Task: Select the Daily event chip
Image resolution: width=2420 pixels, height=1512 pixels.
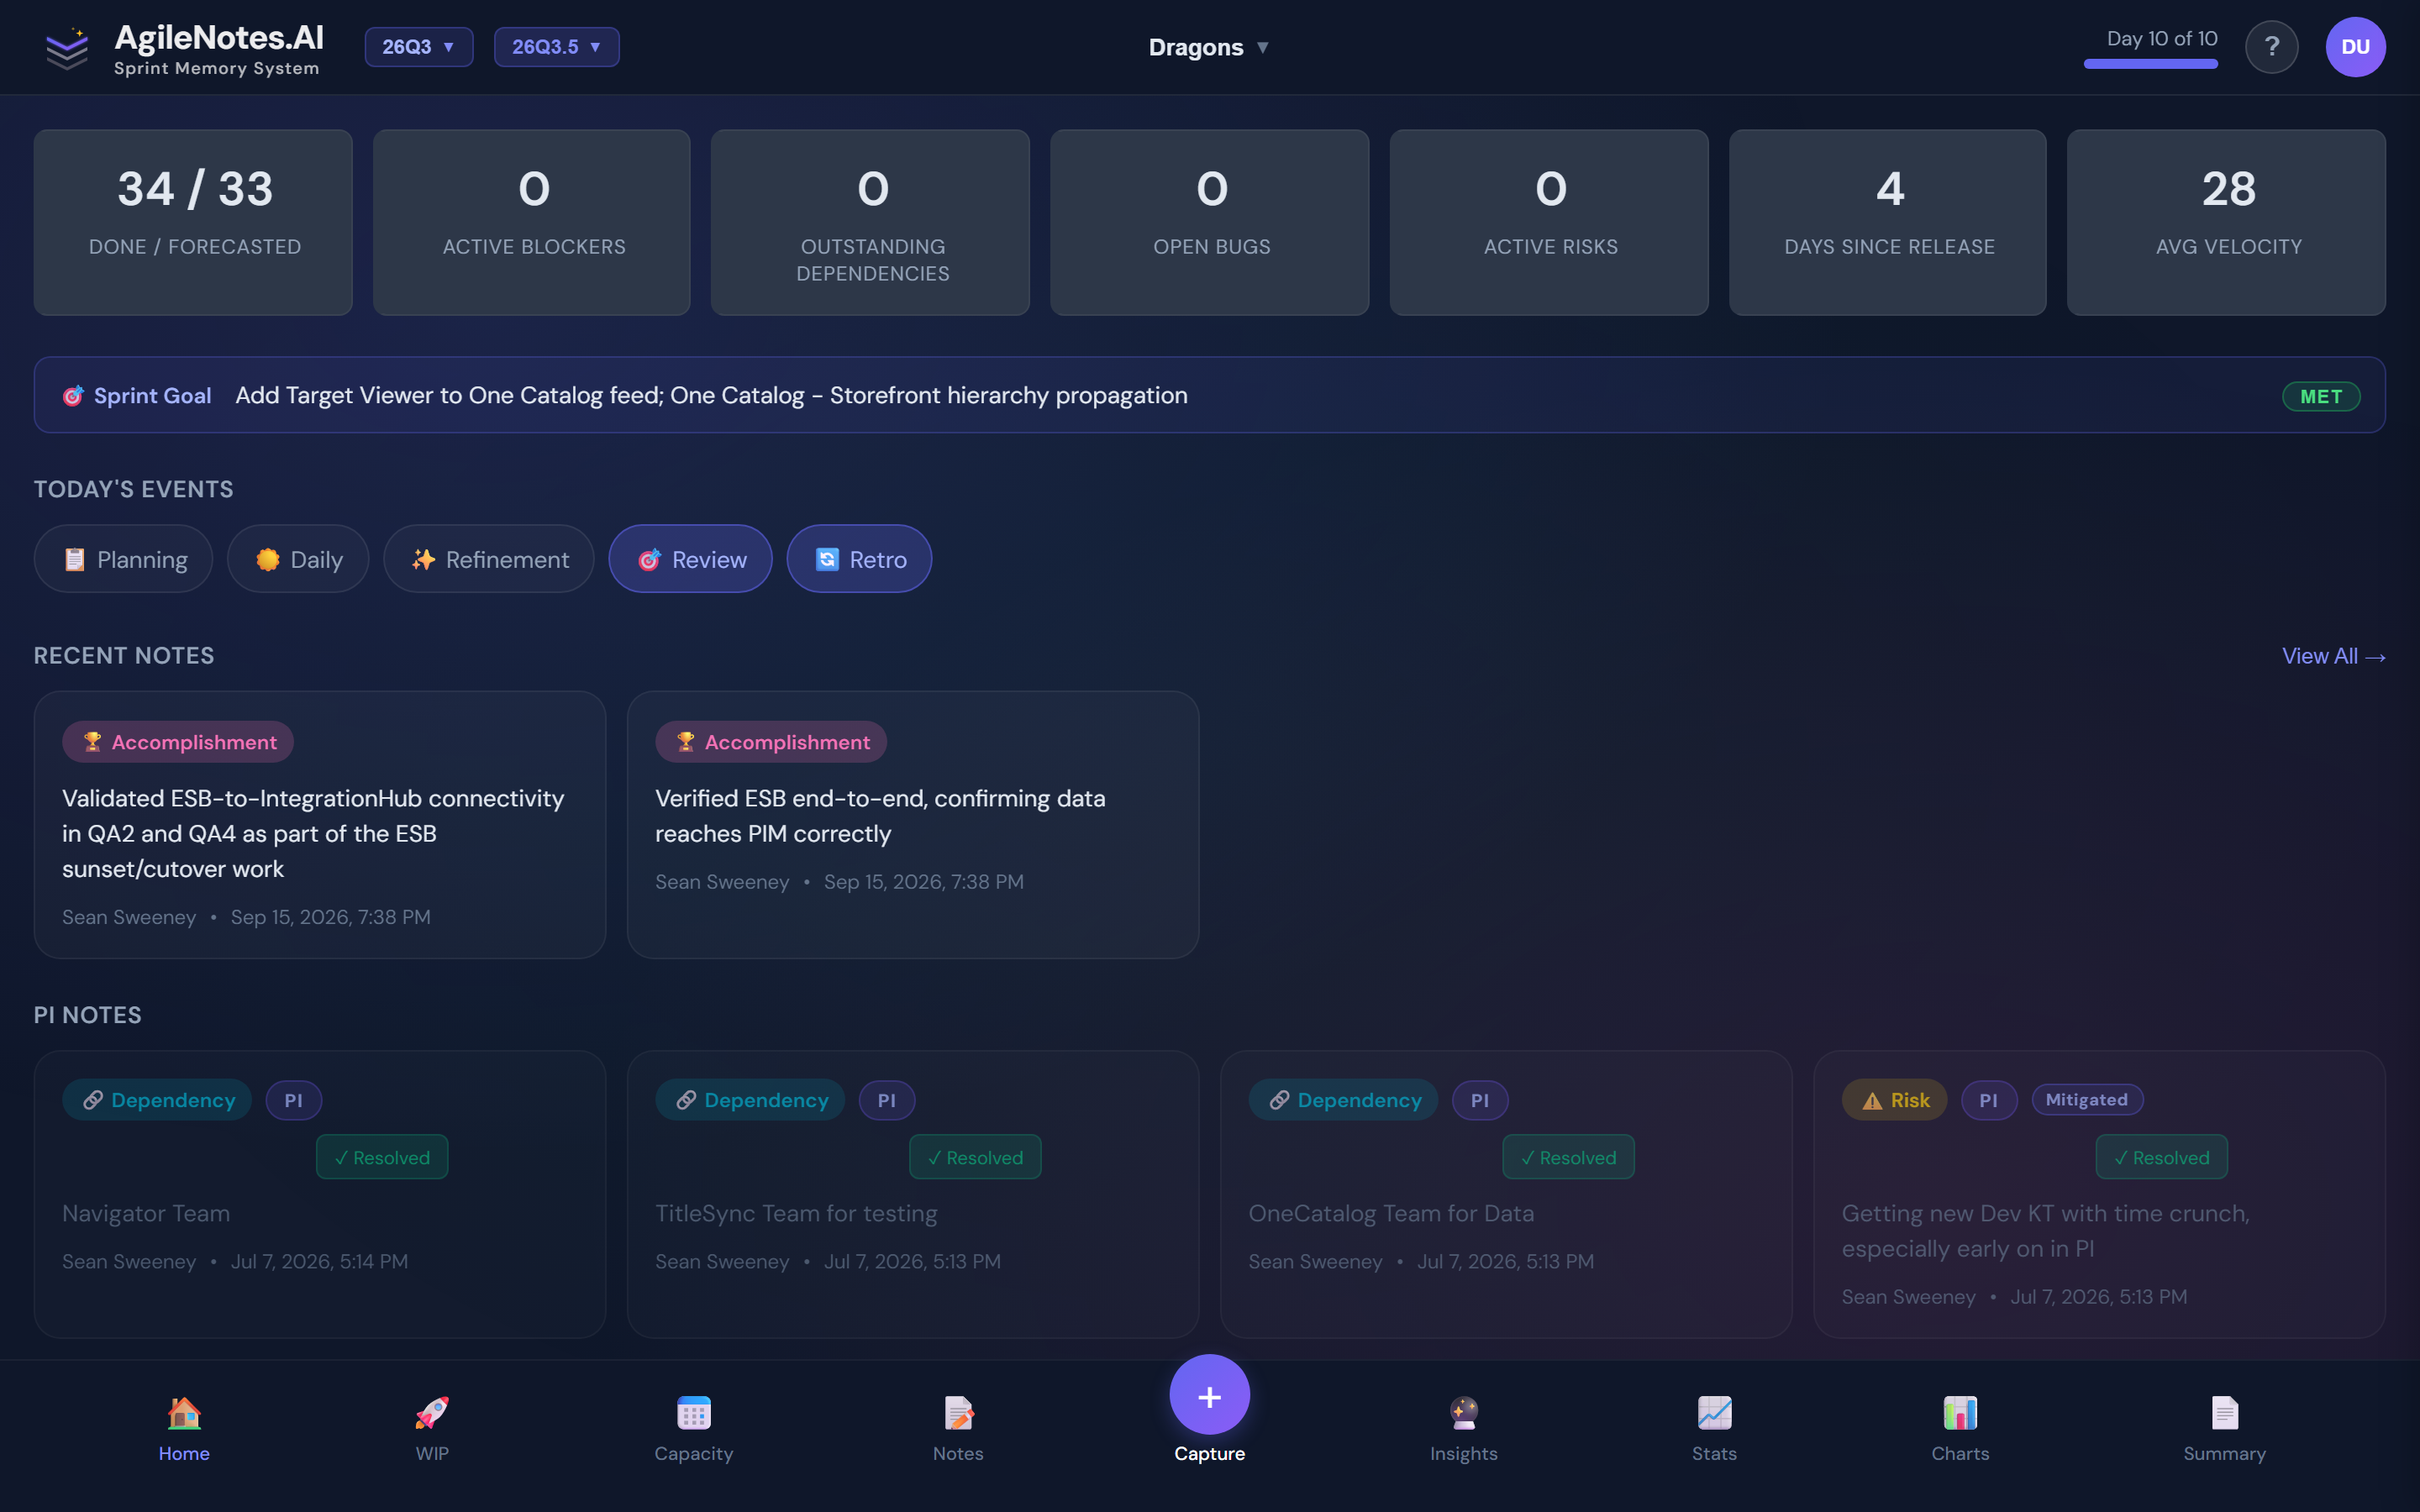Action: (298, 559)
